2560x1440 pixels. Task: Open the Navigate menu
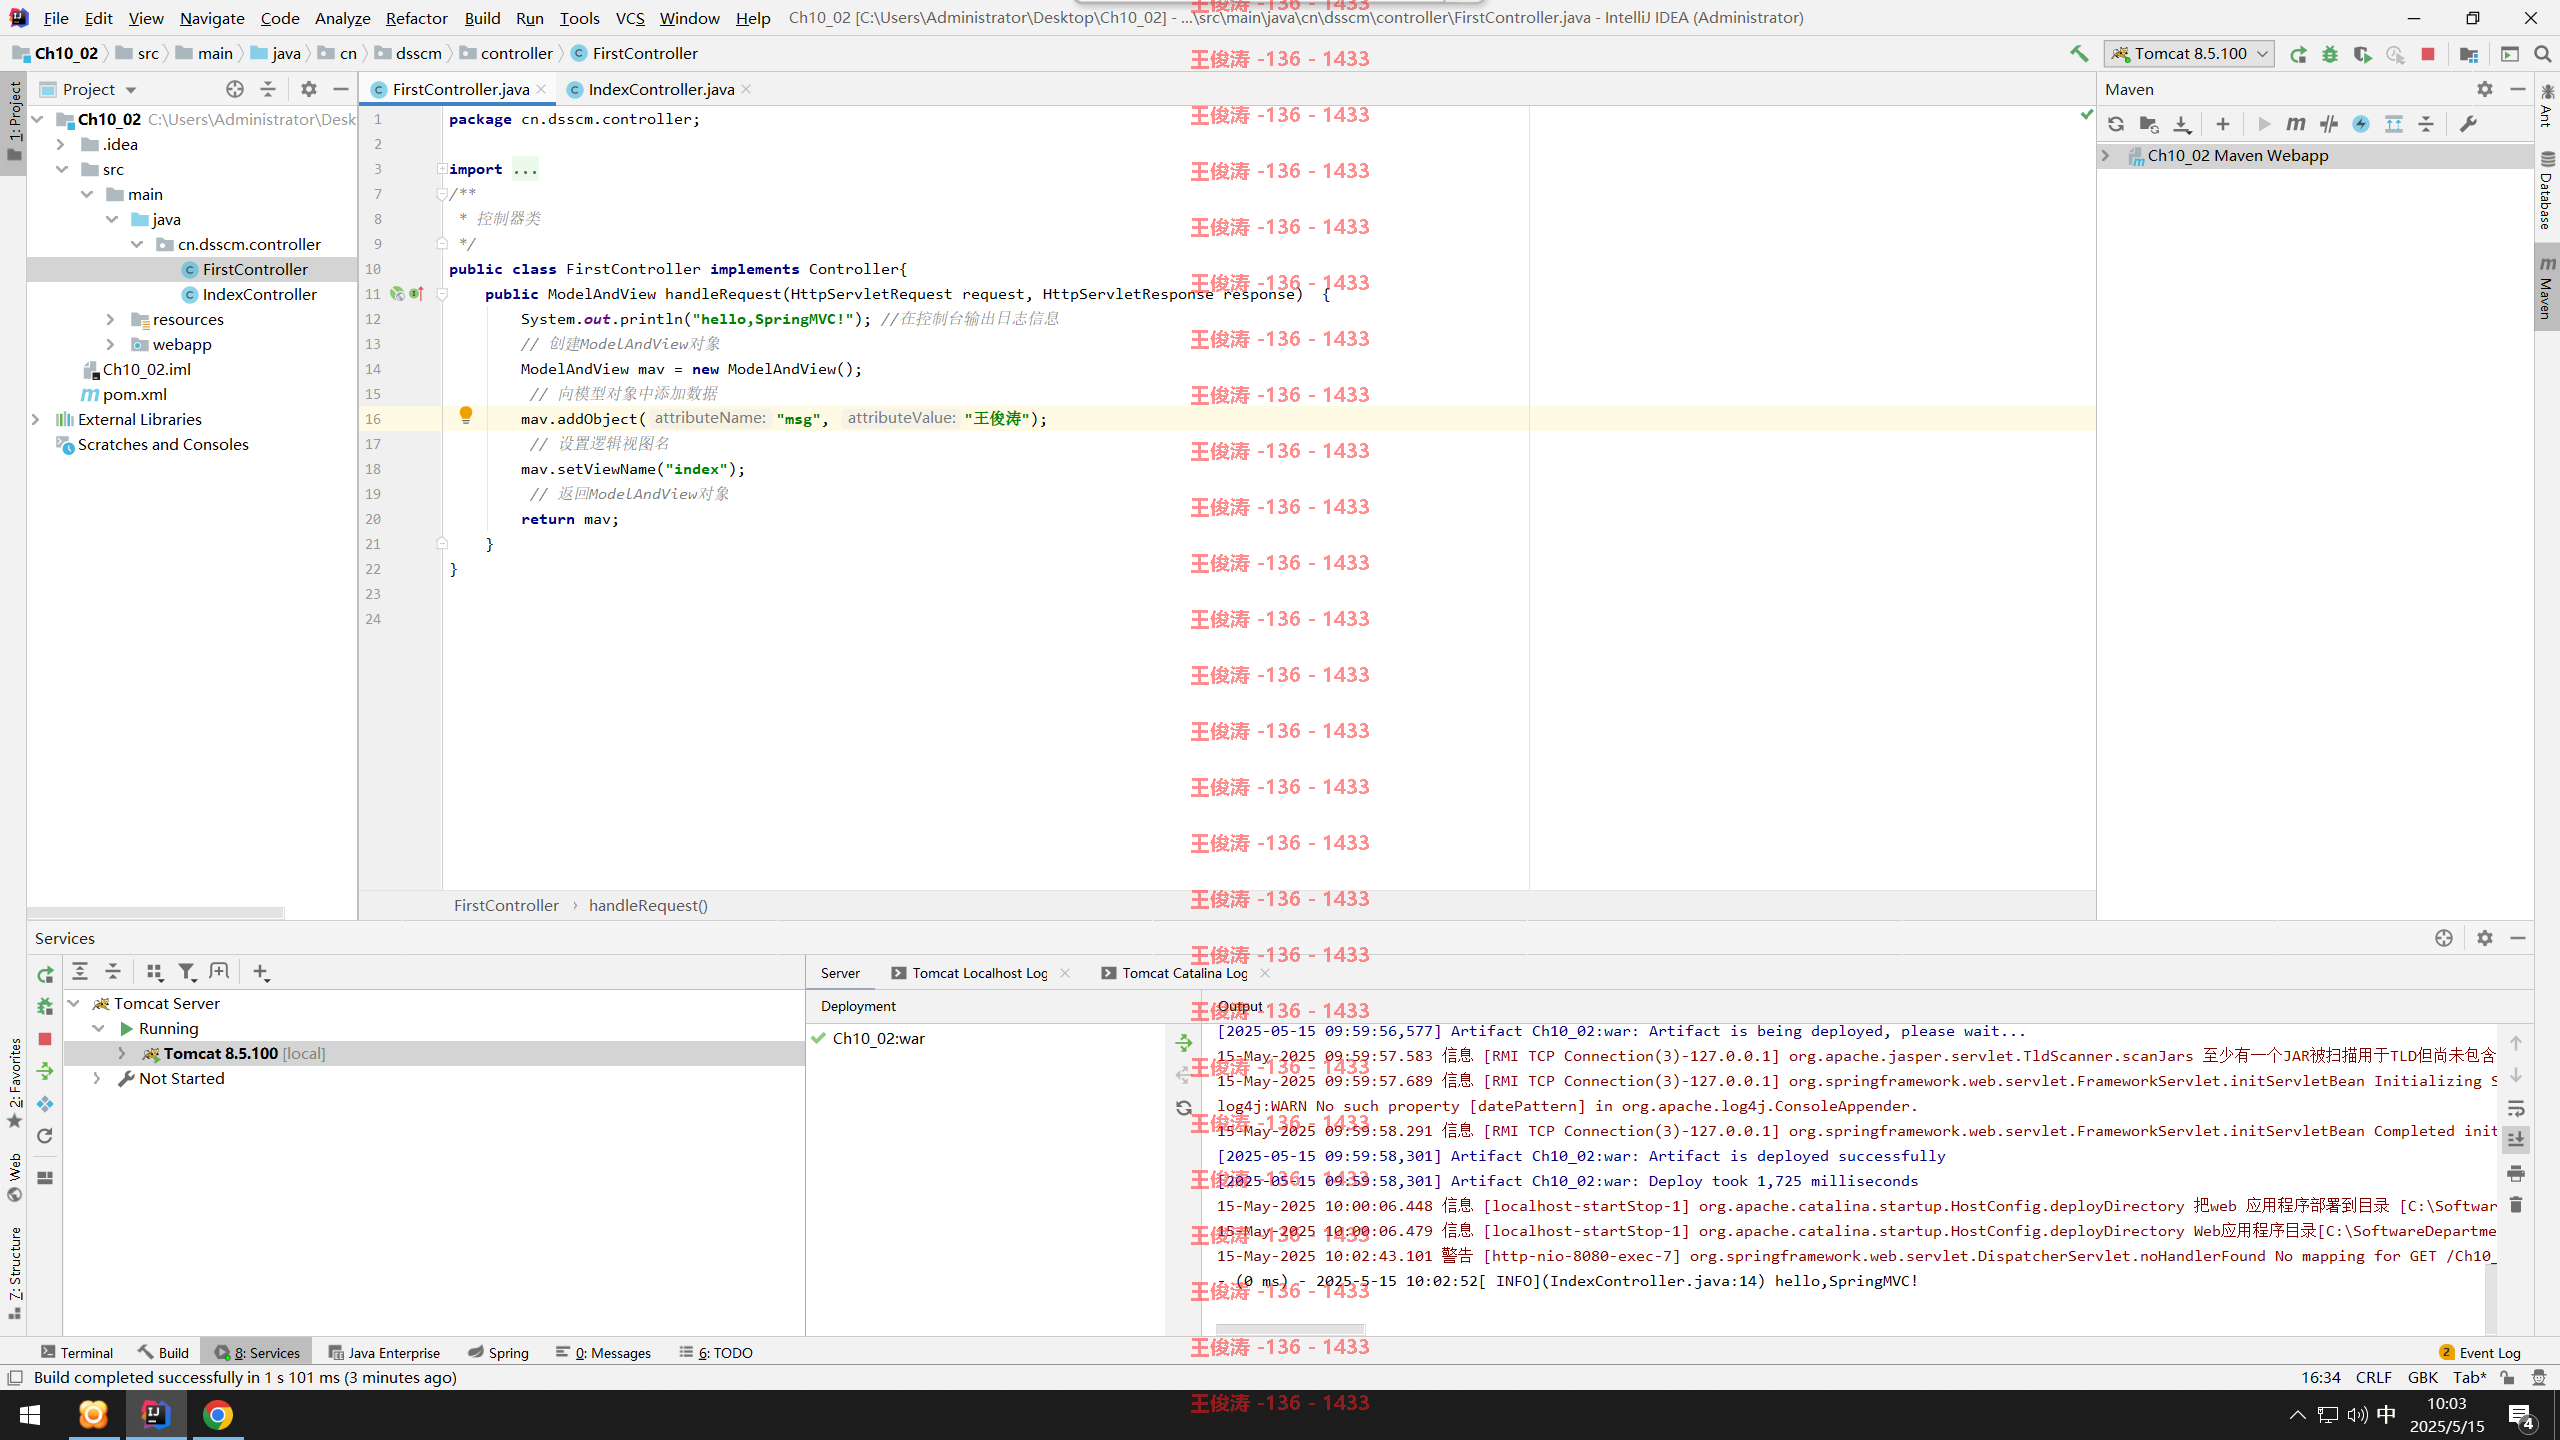click(x=212, y=18)
